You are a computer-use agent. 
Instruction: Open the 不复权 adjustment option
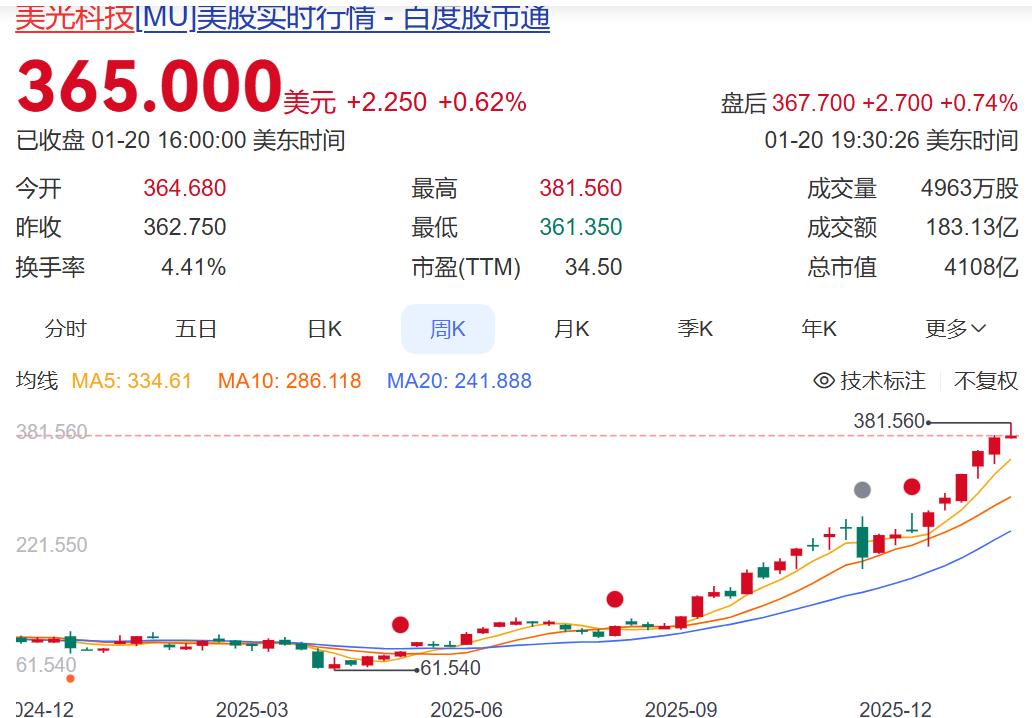pos(985,380)
